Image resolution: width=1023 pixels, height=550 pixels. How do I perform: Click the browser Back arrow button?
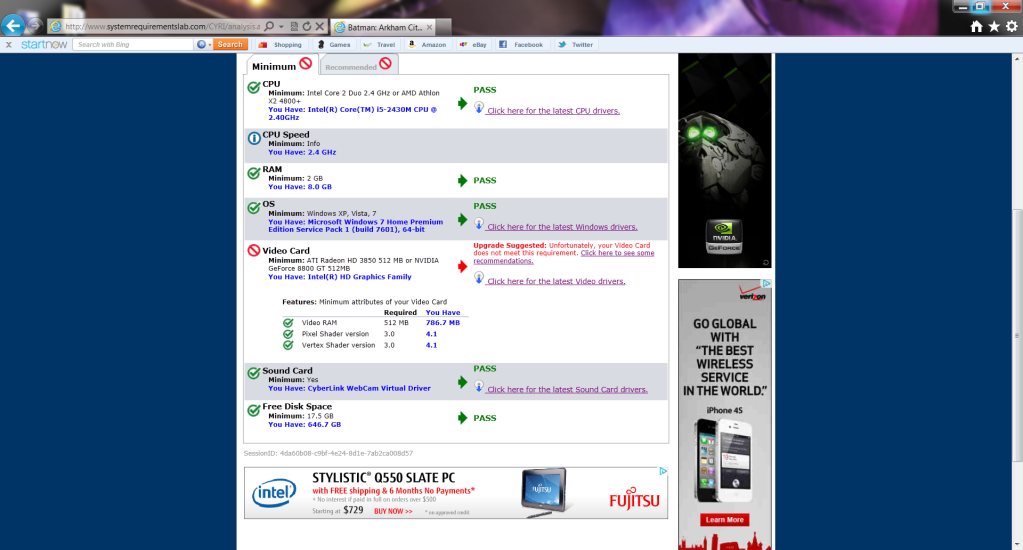12,25
